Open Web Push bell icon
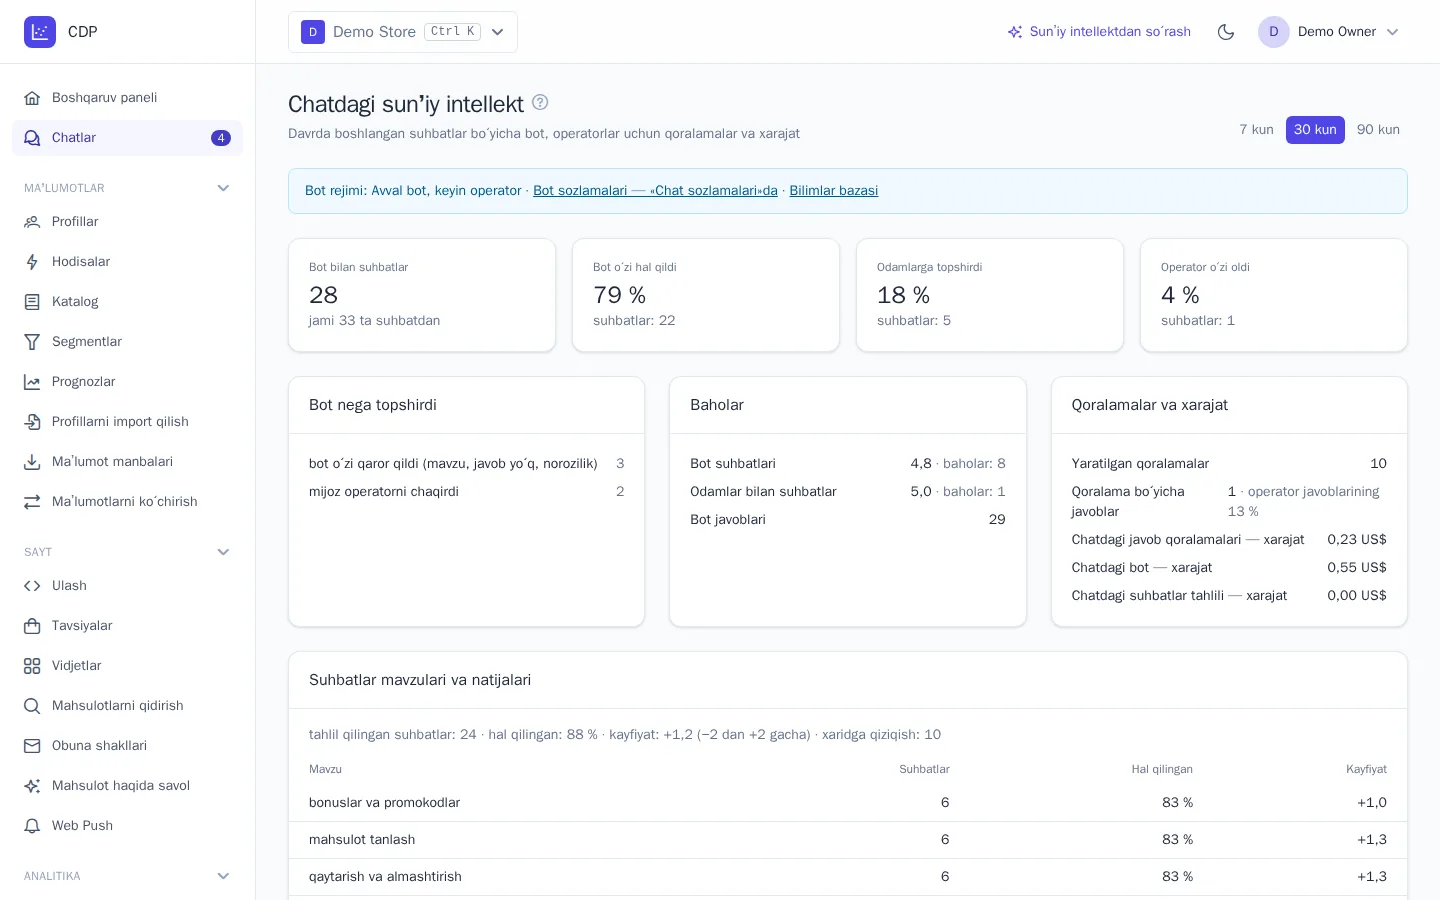The width and height of the screenshot is (1440, 900). (32, 826)
